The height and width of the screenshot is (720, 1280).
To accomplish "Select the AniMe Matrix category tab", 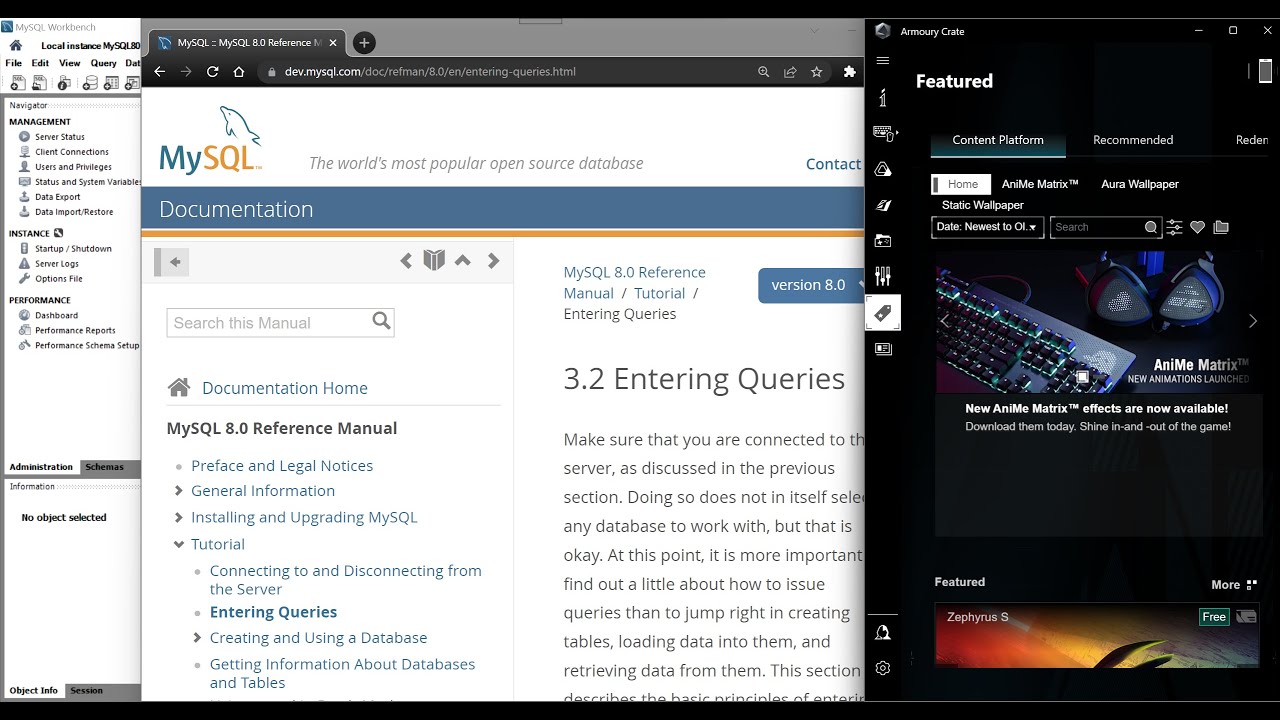I will [x=1040, y=184].
